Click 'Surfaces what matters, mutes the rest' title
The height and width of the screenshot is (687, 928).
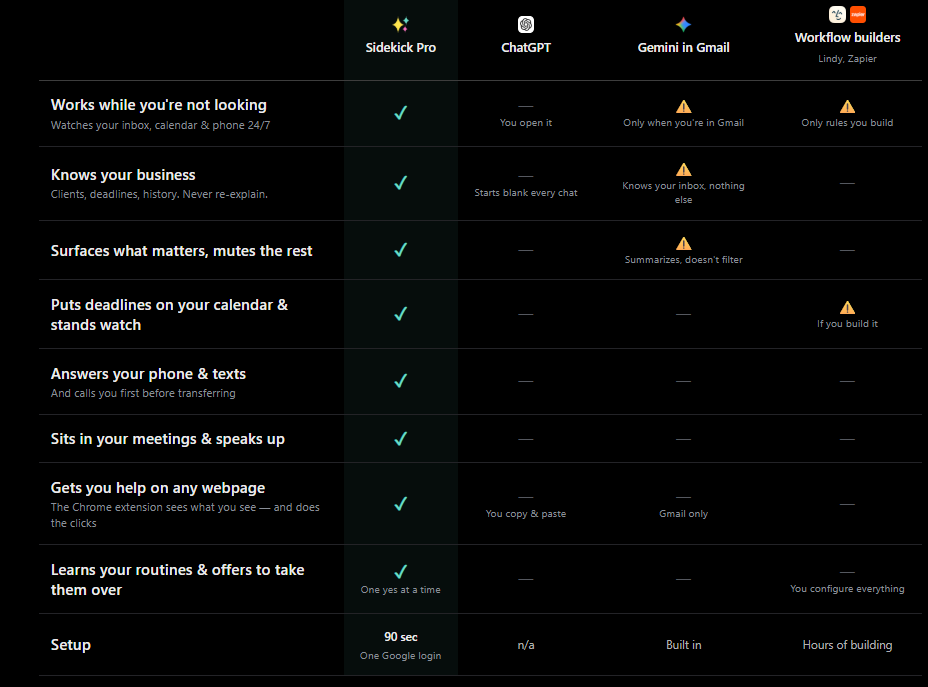click(x=181, y=251)
